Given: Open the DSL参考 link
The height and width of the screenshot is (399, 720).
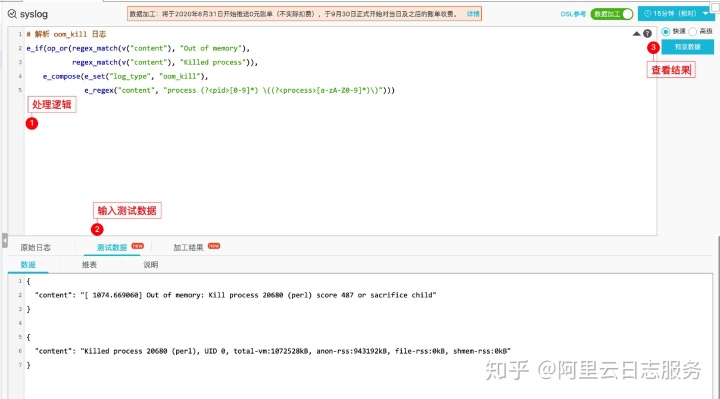Looking at the screenshot, I should pyautogui.click(x=573, y=14).
